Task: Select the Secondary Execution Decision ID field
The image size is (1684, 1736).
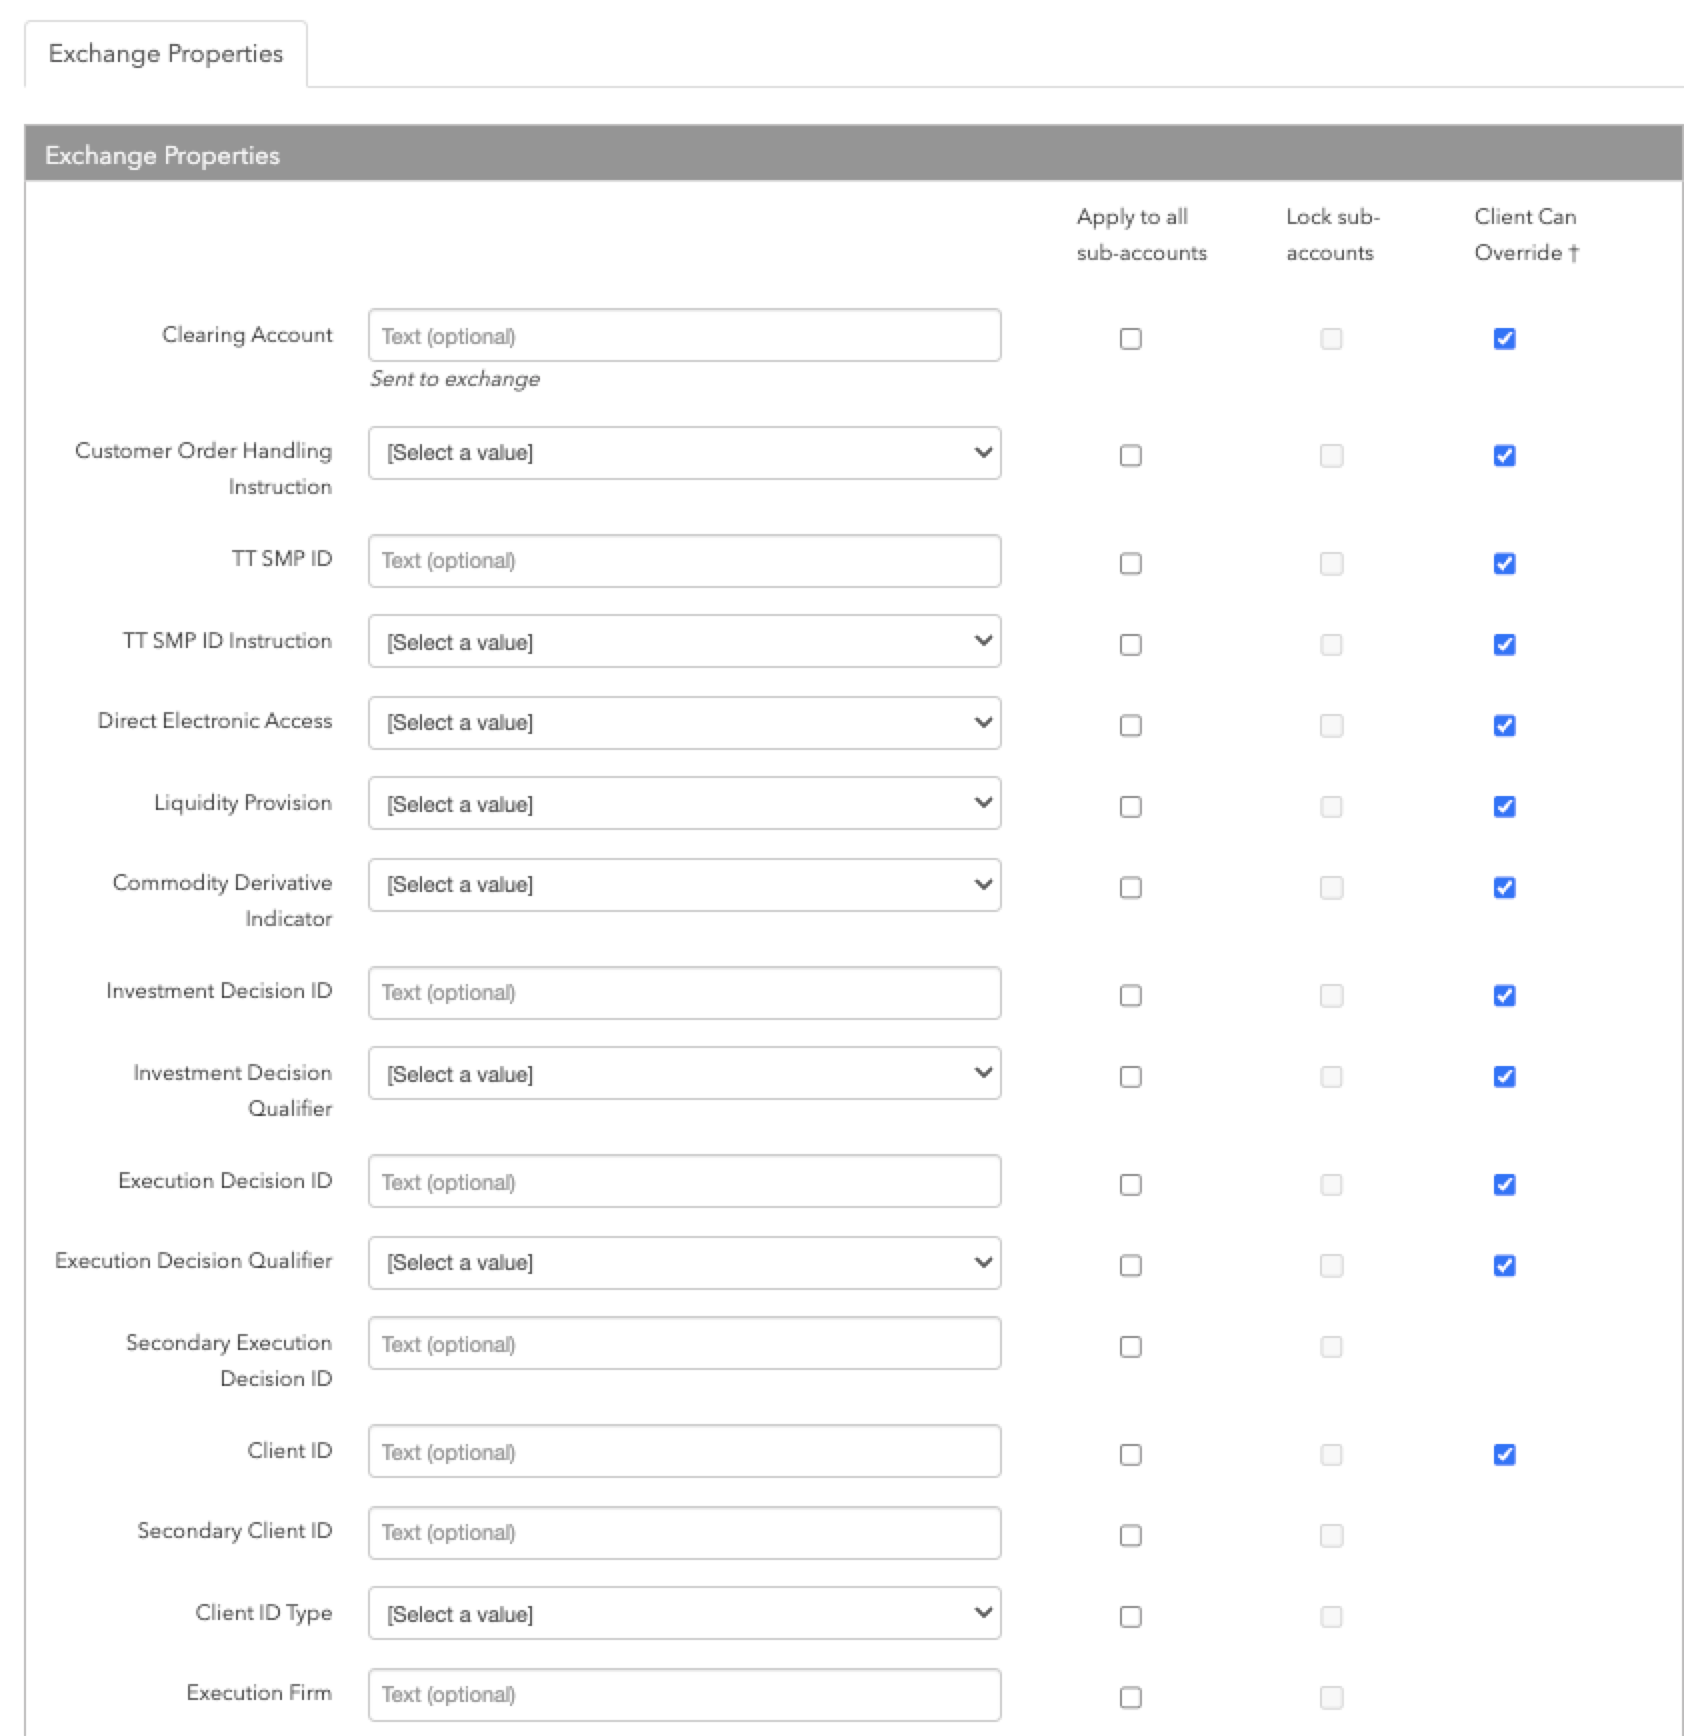Action: tap(684, 1344)
